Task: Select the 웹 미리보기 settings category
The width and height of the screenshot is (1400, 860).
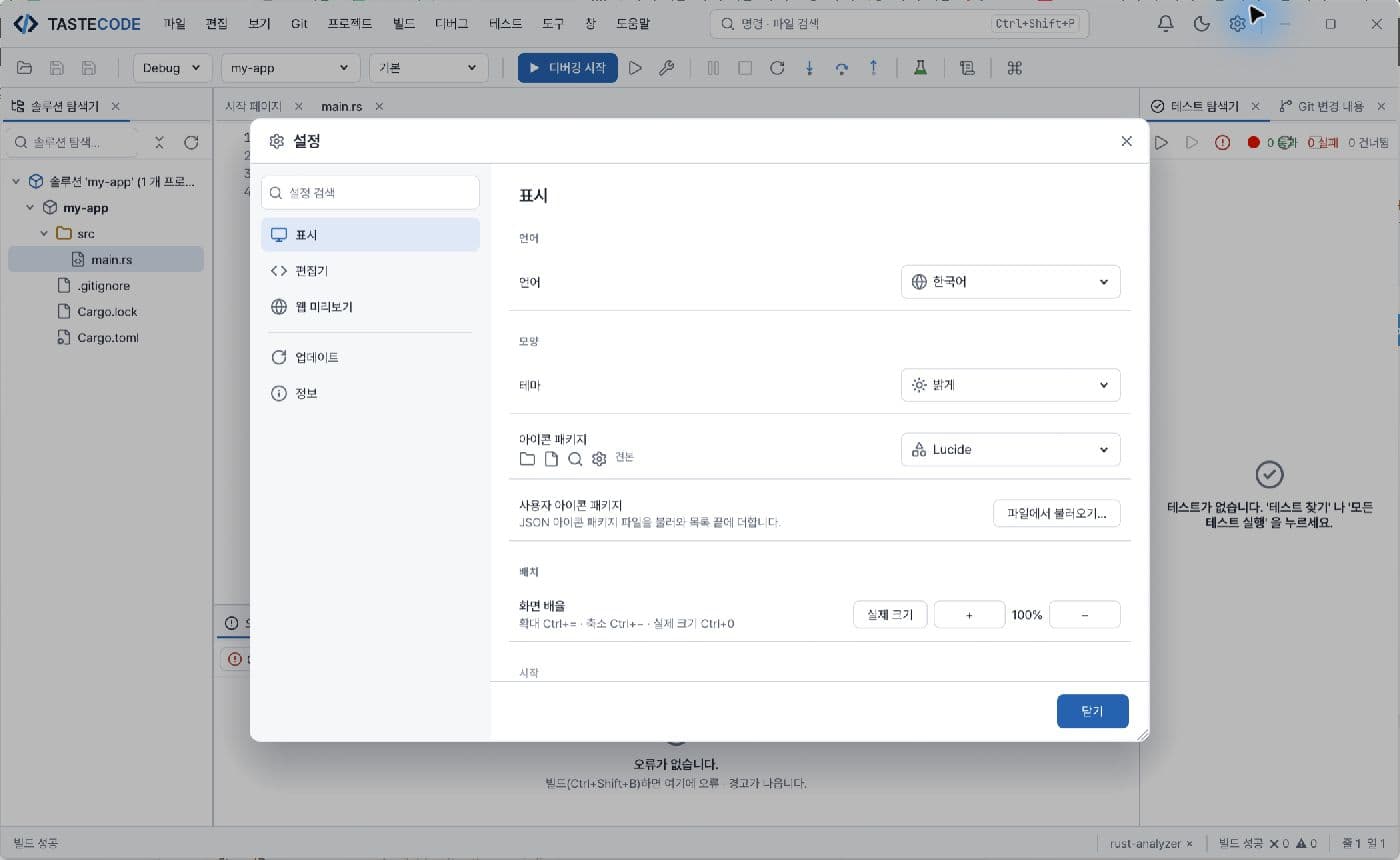Action: tap(370, 307)
